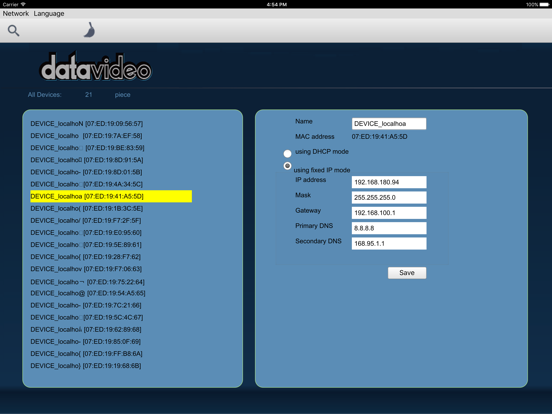Edit the Mask field 255.255.255.0
Viewport: 552px width, 414px height.
389,197
